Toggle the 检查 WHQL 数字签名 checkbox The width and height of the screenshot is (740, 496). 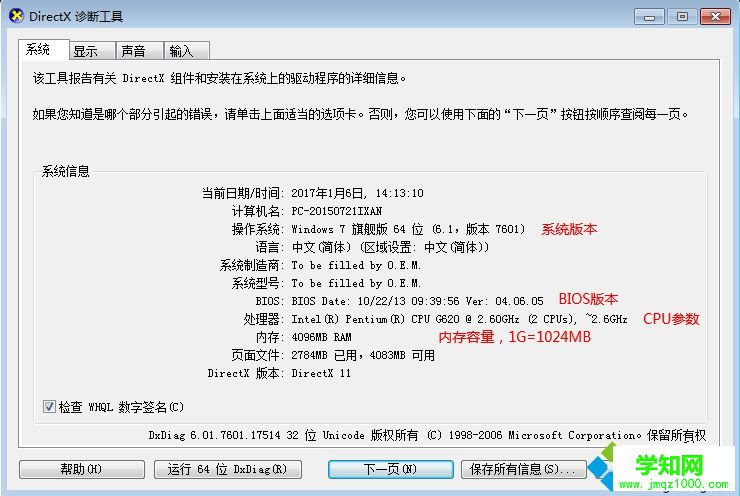49,406
